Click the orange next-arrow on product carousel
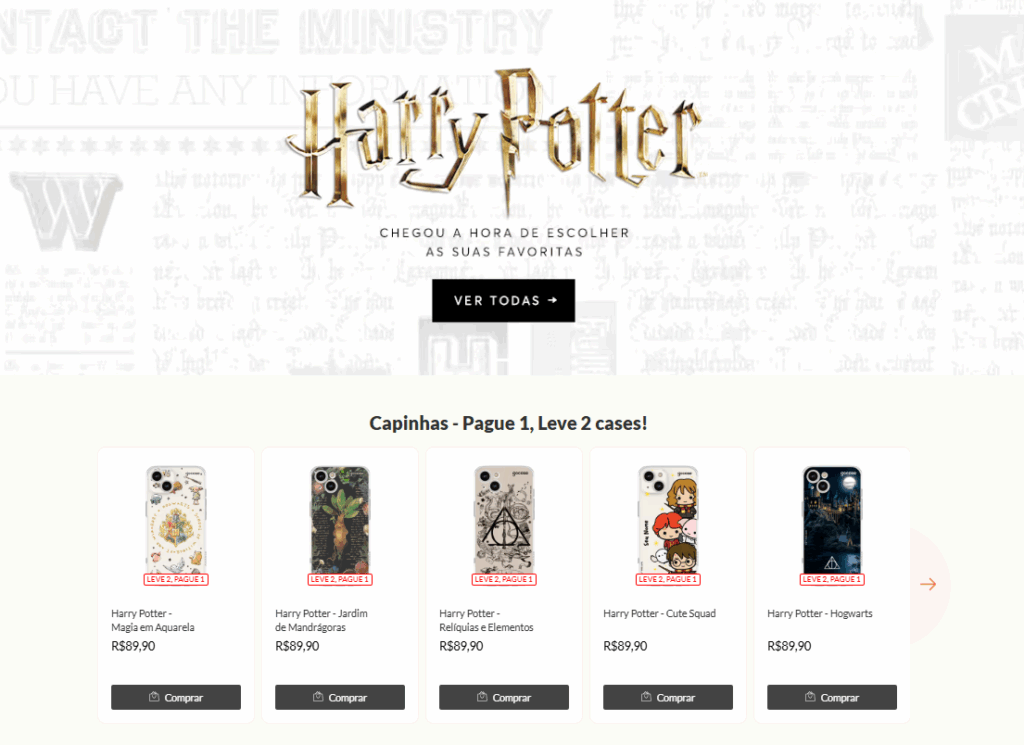 pyautogui.click(x=928, y=584)
